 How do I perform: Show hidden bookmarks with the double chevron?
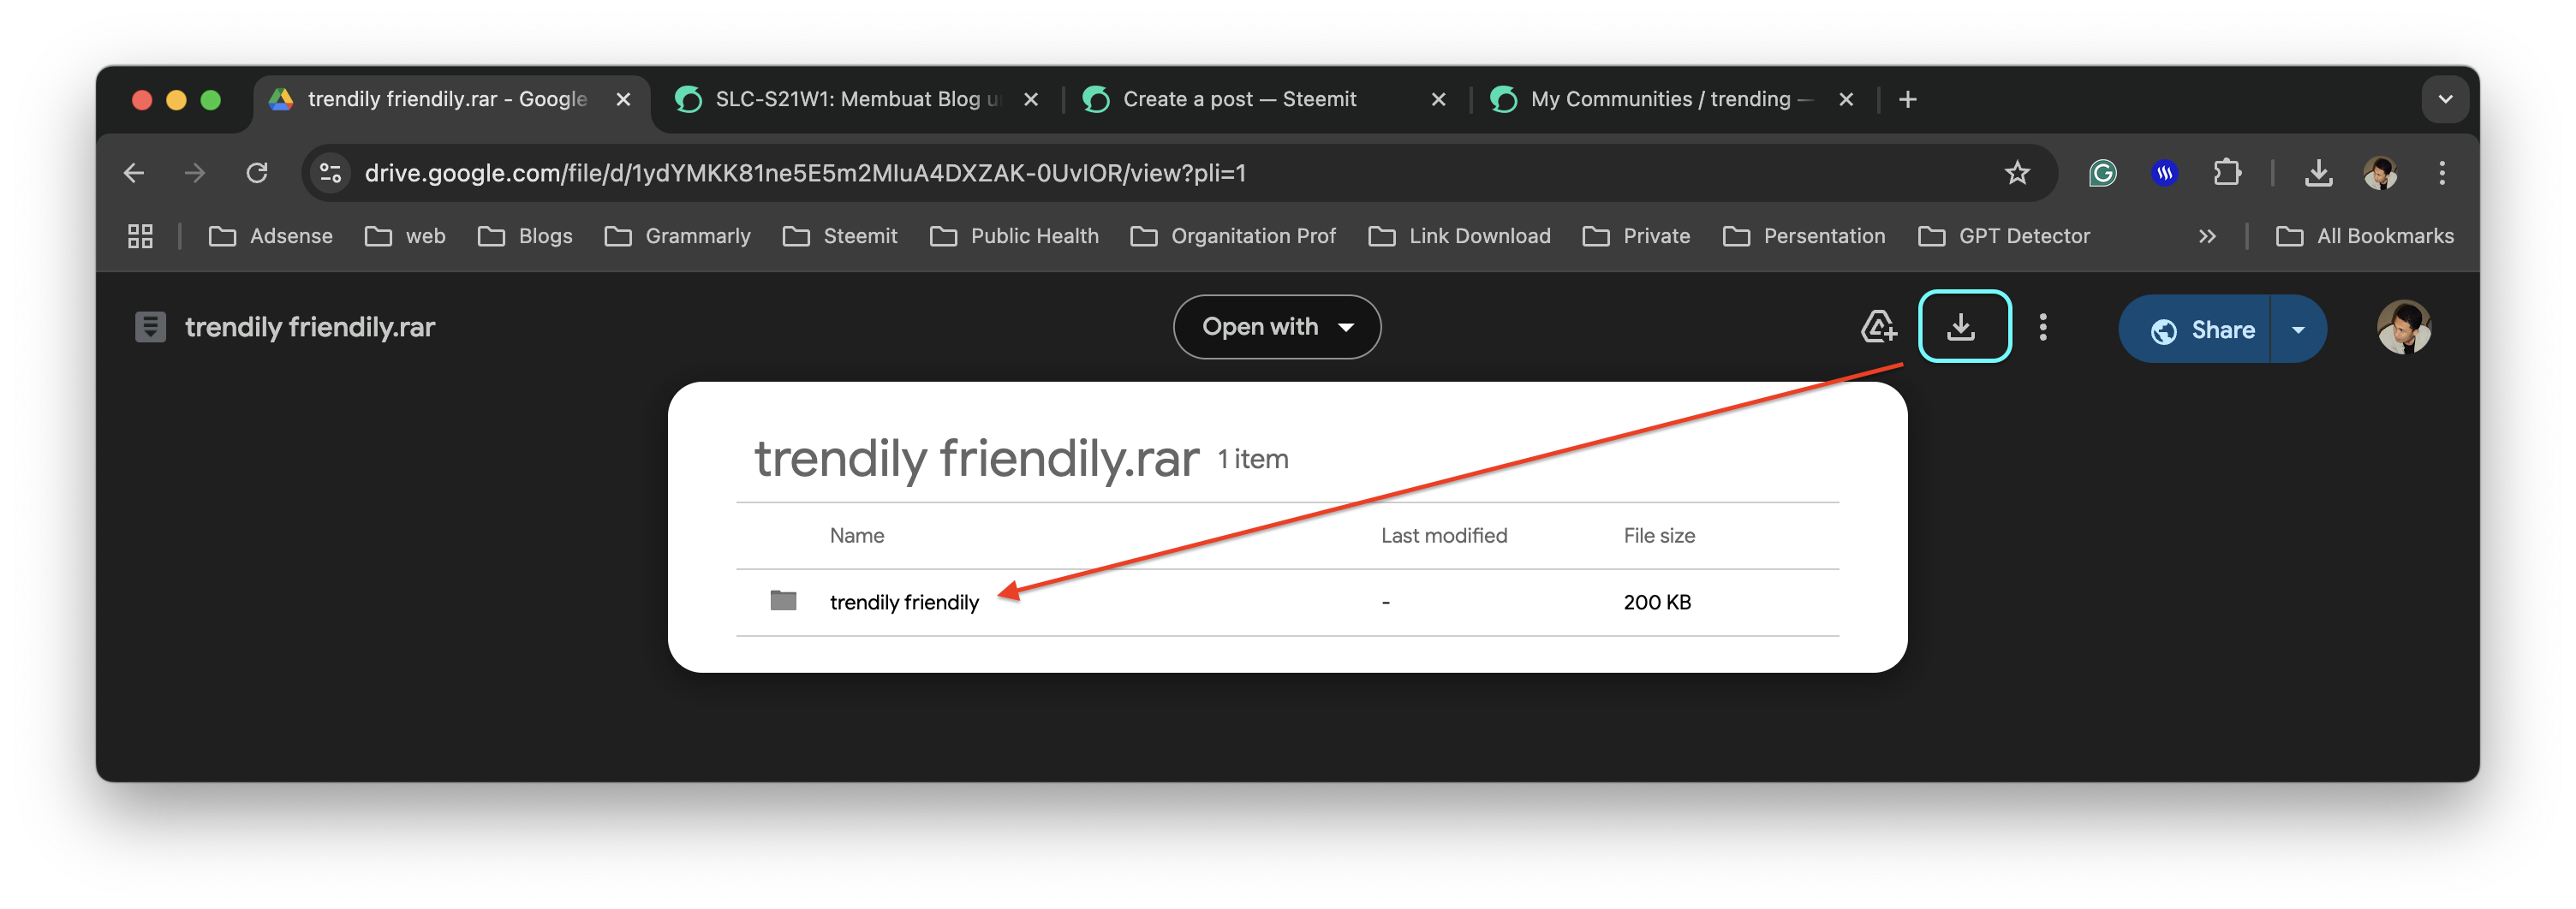pyautogui.click(x=2206, y=236)
